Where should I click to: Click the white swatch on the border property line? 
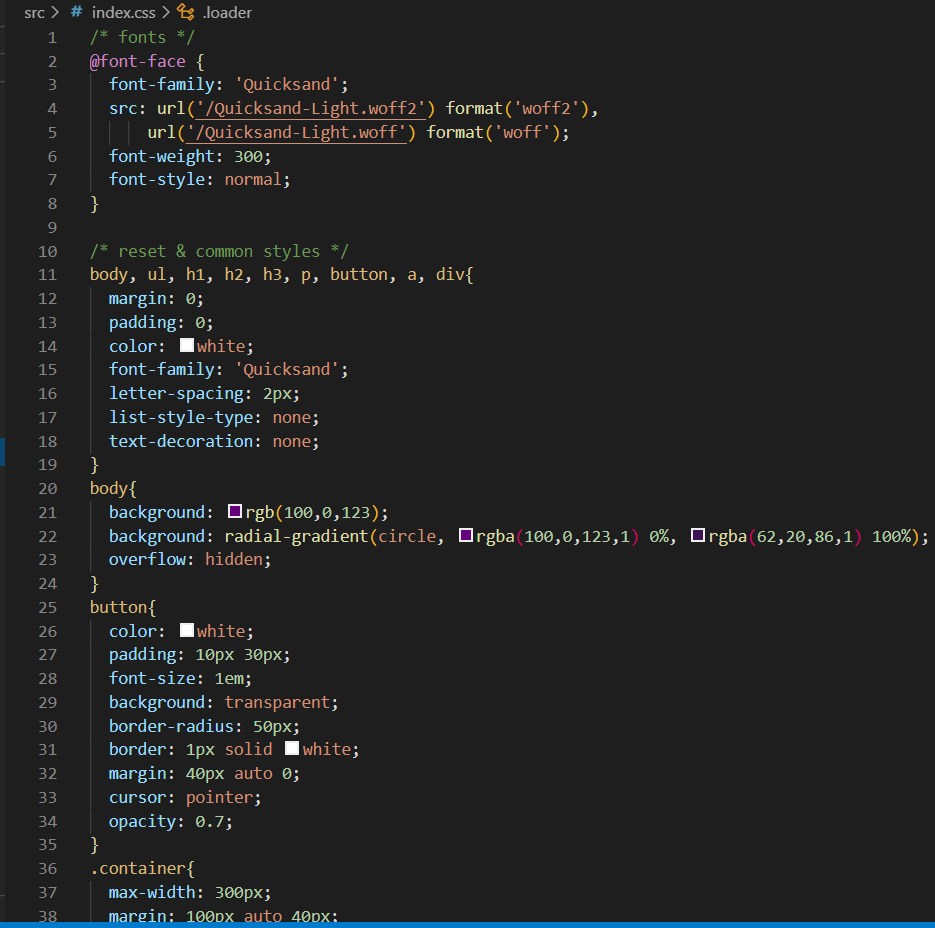click(291, 749)
